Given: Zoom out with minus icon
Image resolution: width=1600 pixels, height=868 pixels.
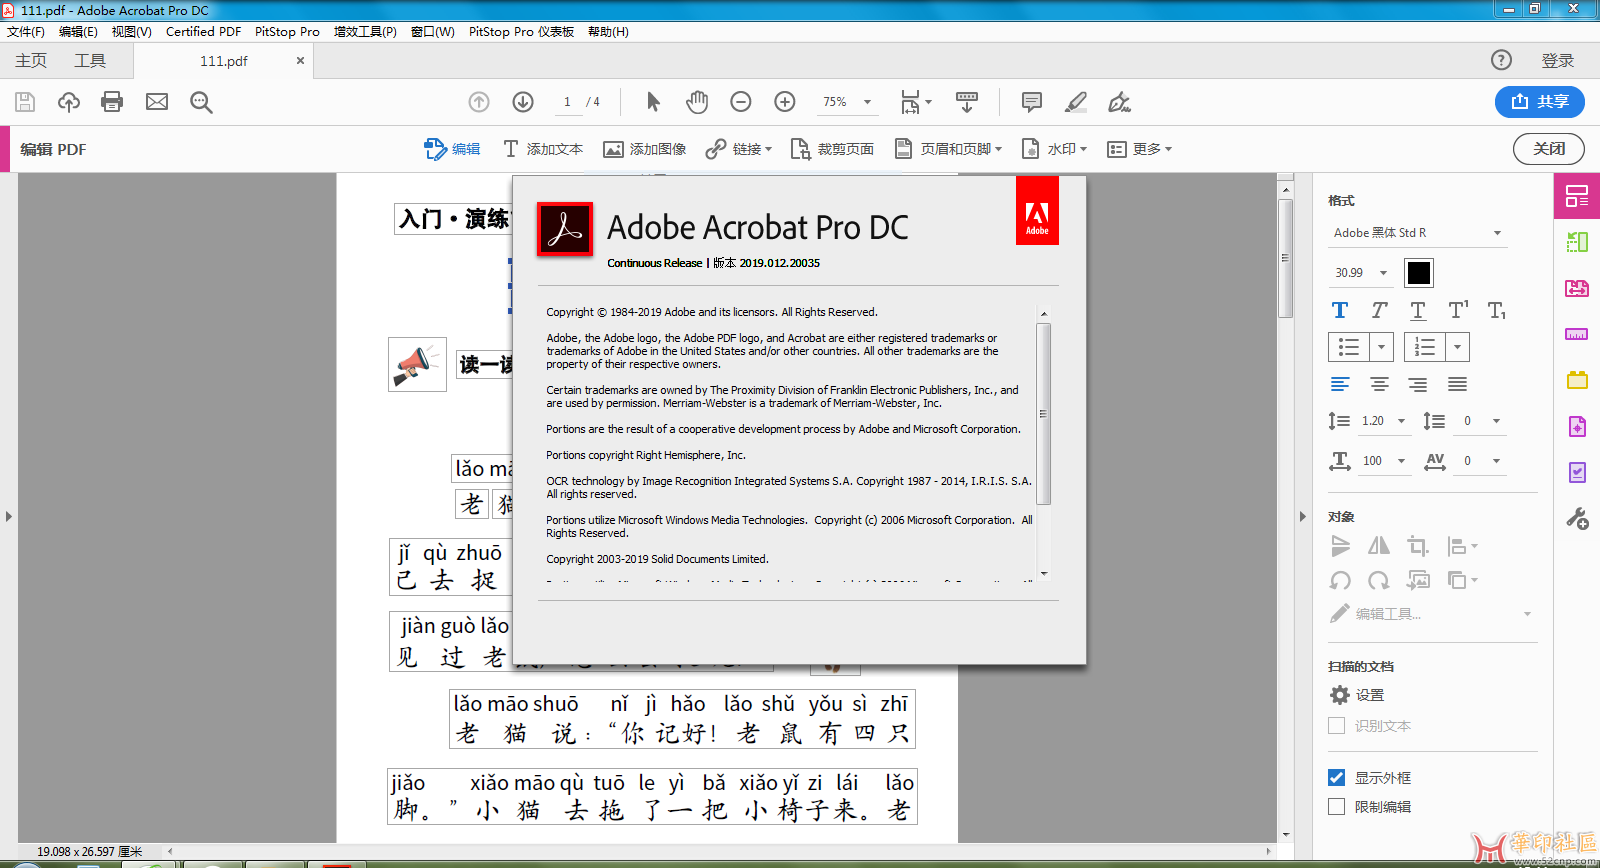Looking at the screenshot, I should click(741, 102).
